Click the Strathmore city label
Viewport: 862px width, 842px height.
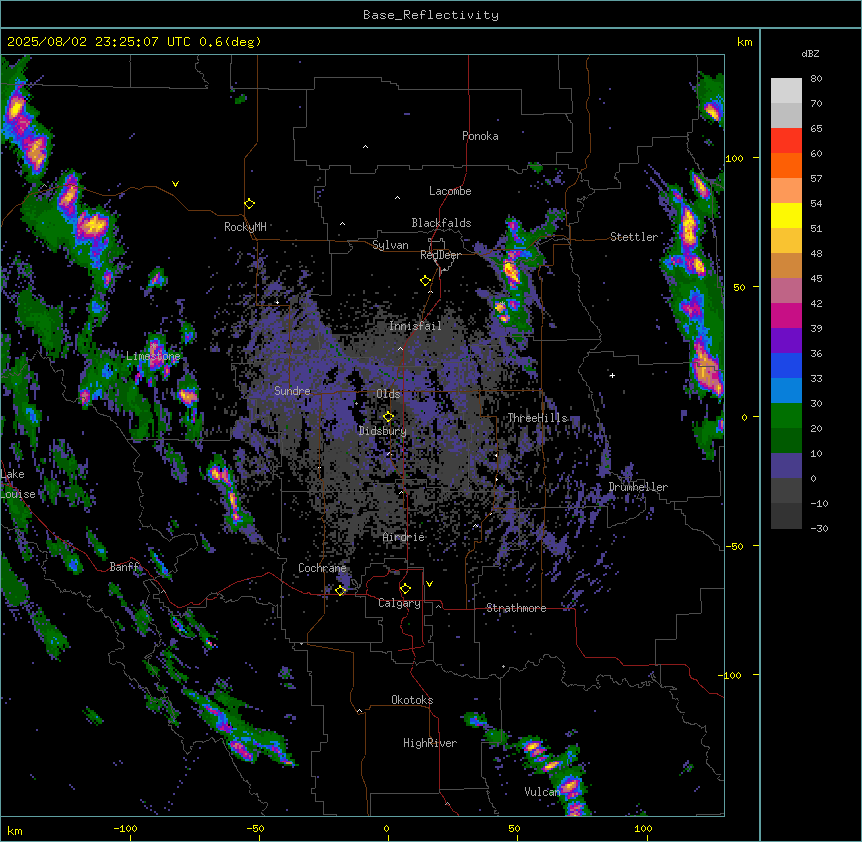(x=516, y=608)
